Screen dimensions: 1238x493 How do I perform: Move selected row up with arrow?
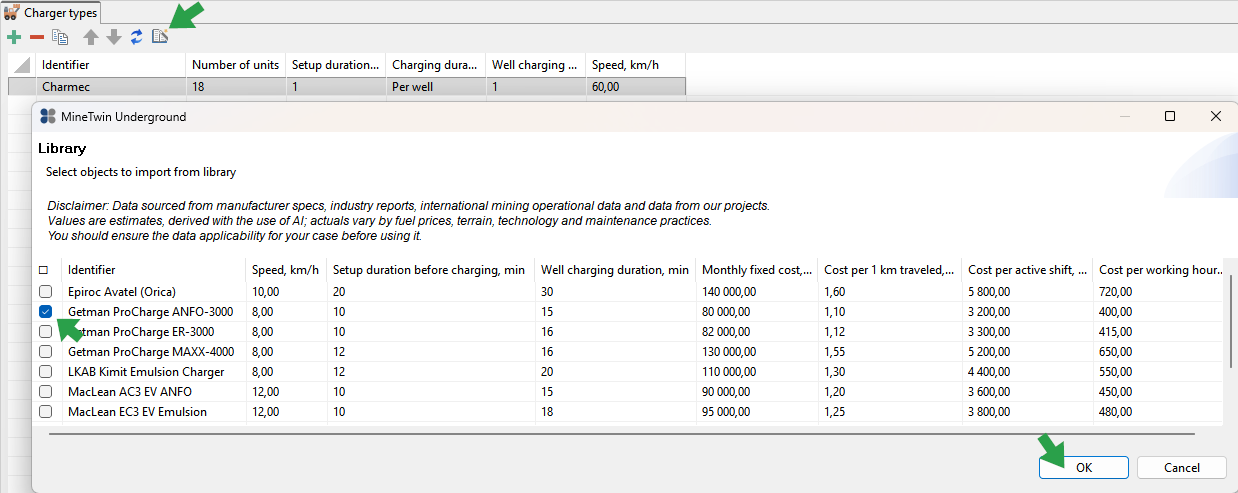tap(91, 37)
